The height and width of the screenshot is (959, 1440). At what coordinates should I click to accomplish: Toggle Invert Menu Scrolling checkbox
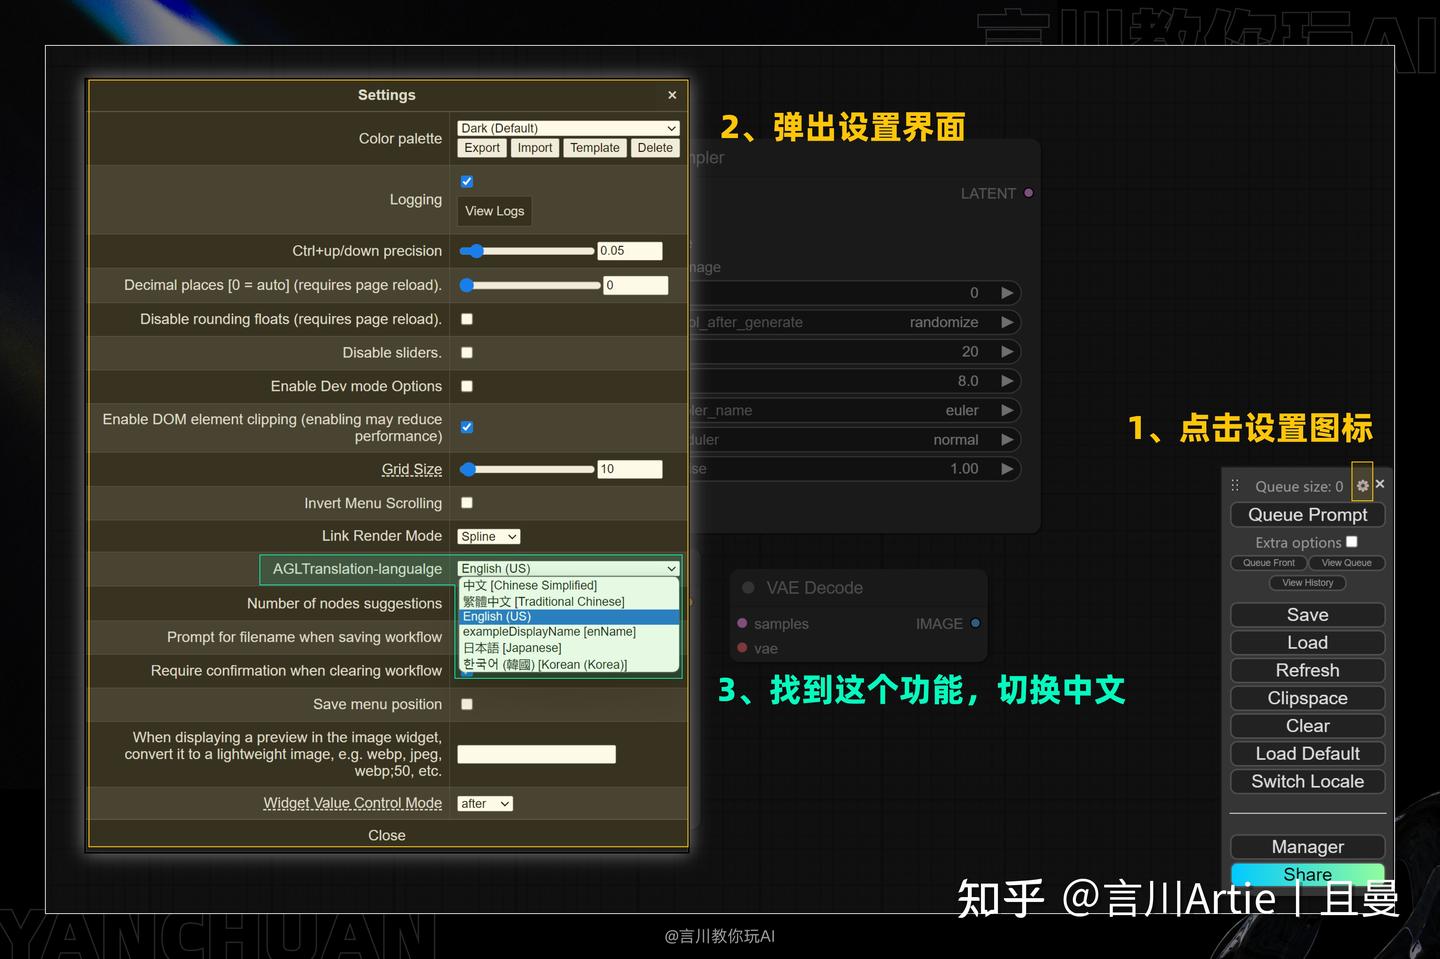coord(466,503)
